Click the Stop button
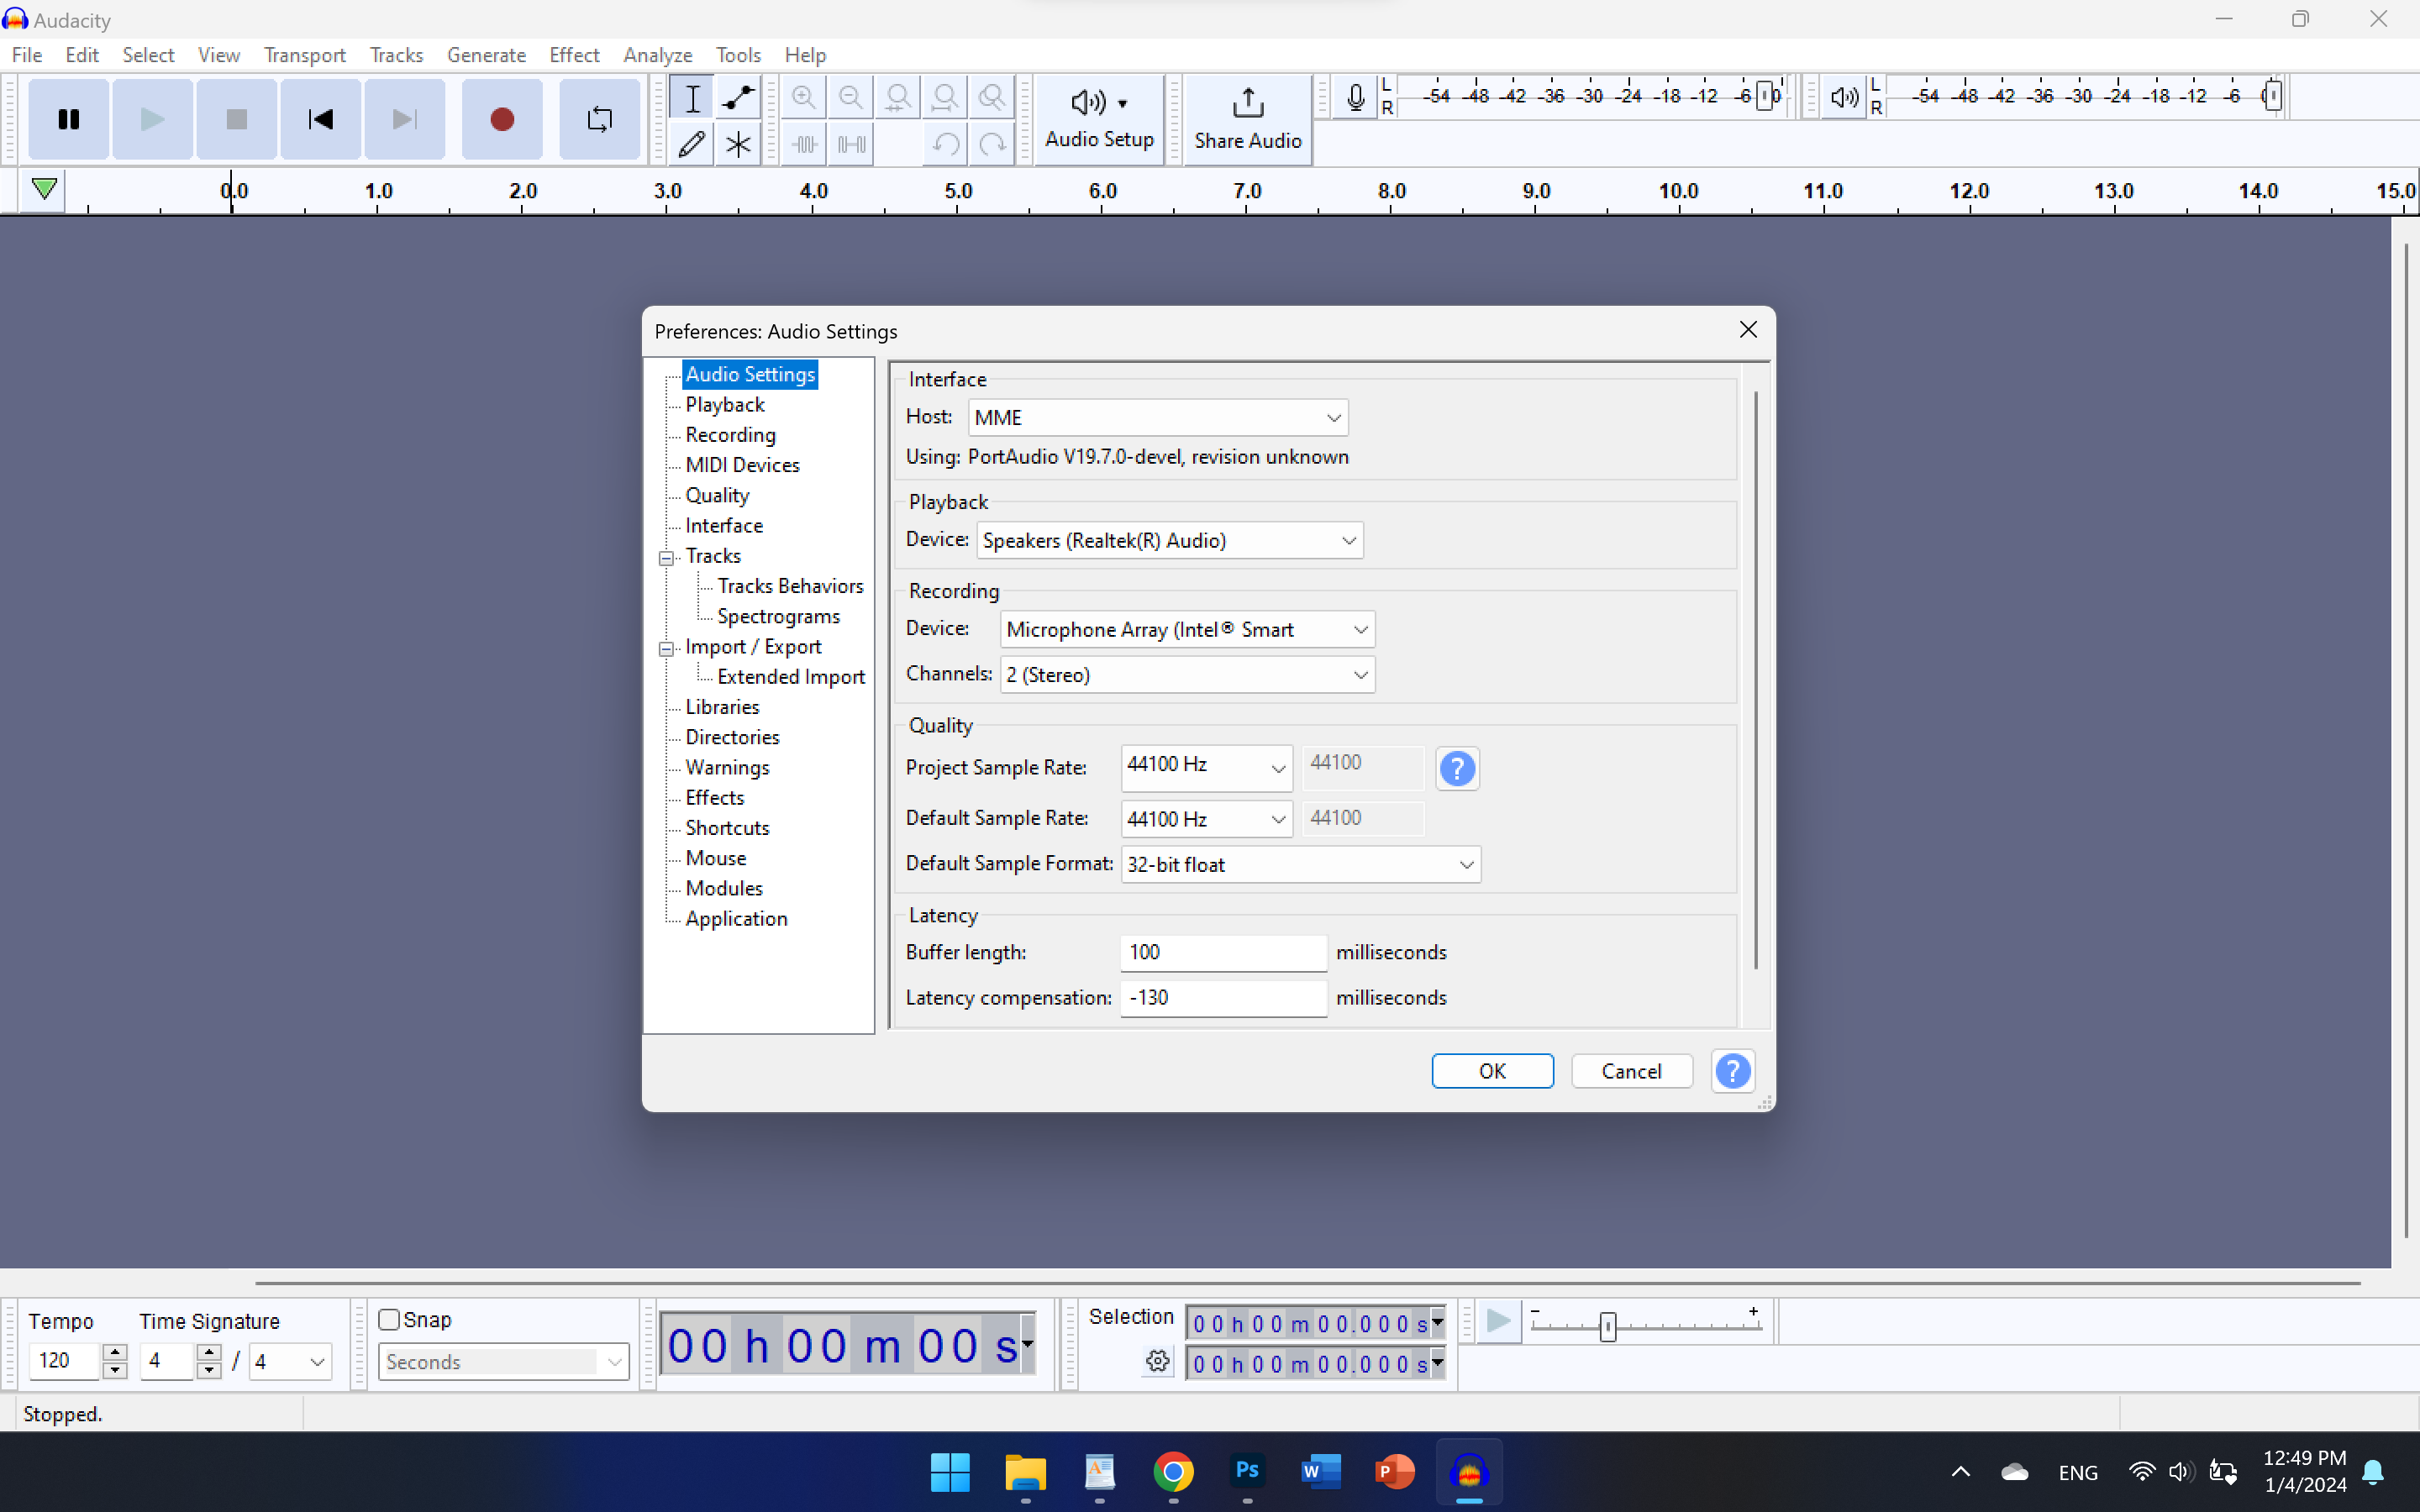 coord(236,119)
